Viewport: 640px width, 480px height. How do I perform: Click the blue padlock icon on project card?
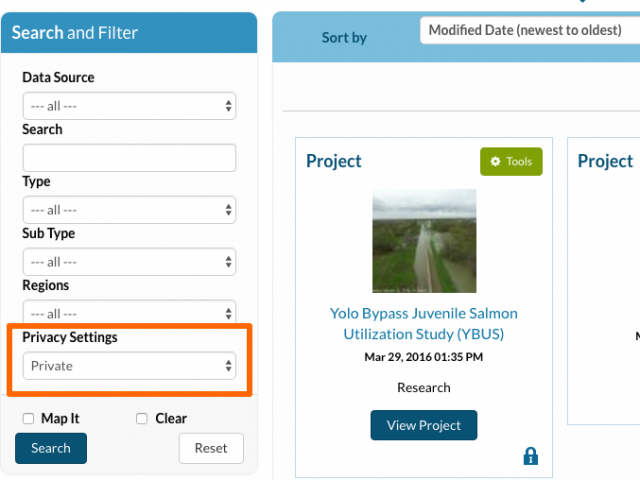(x=531, y=456)
